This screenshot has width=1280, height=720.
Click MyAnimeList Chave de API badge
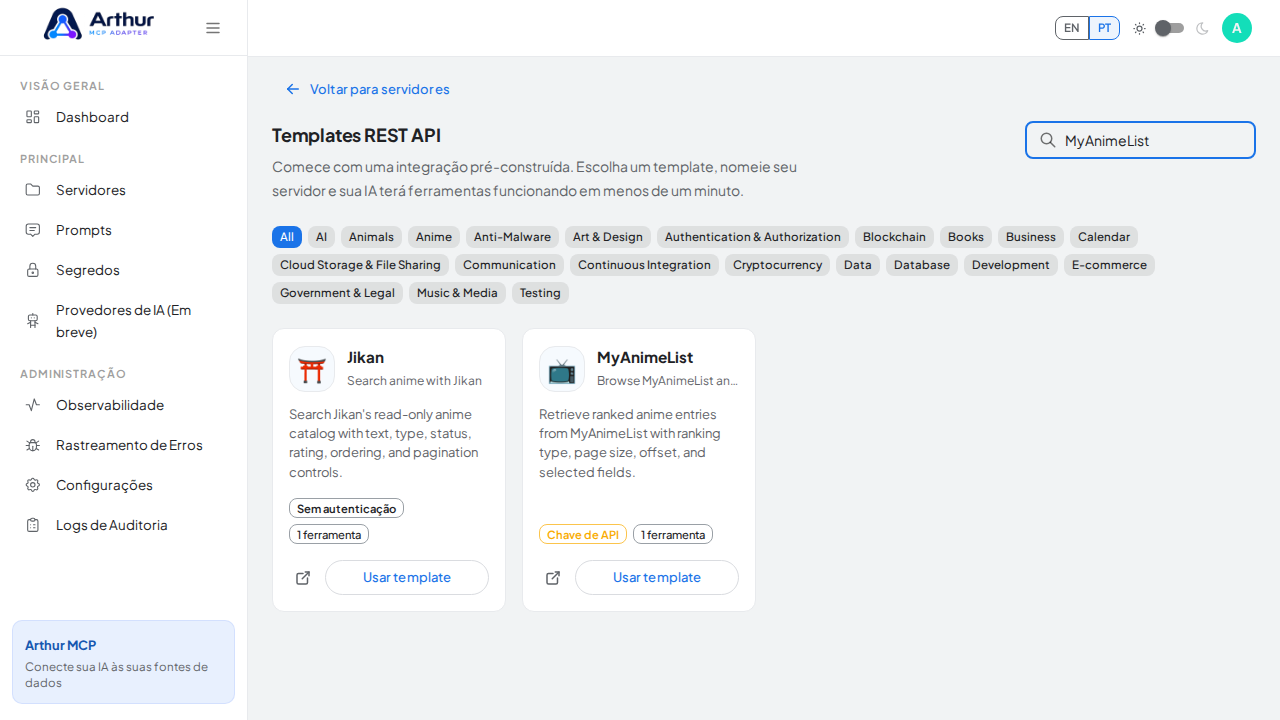(583, 534)
